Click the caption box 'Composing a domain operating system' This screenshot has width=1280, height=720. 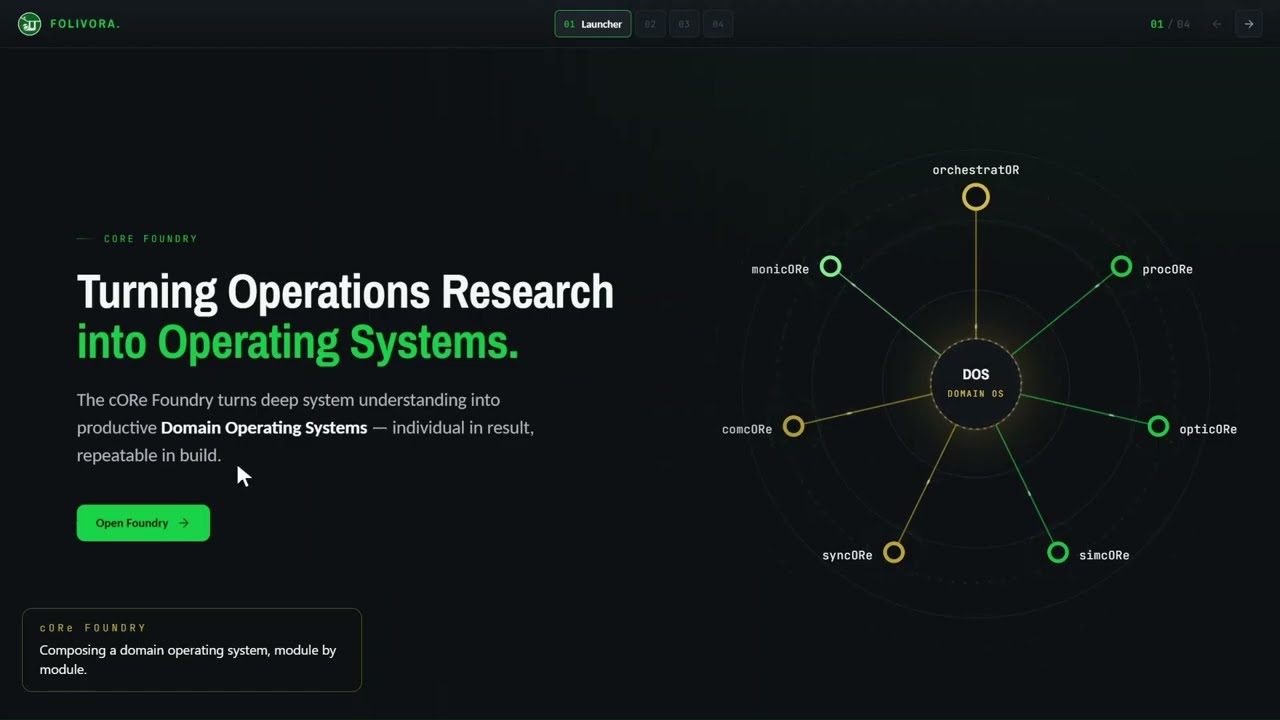[x=191, y=650]
